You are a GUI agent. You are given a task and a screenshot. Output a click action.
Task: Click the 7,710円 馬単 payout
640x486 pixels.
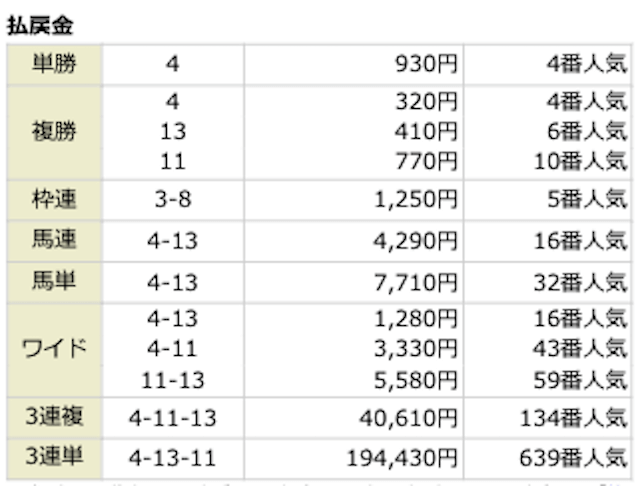416,283
